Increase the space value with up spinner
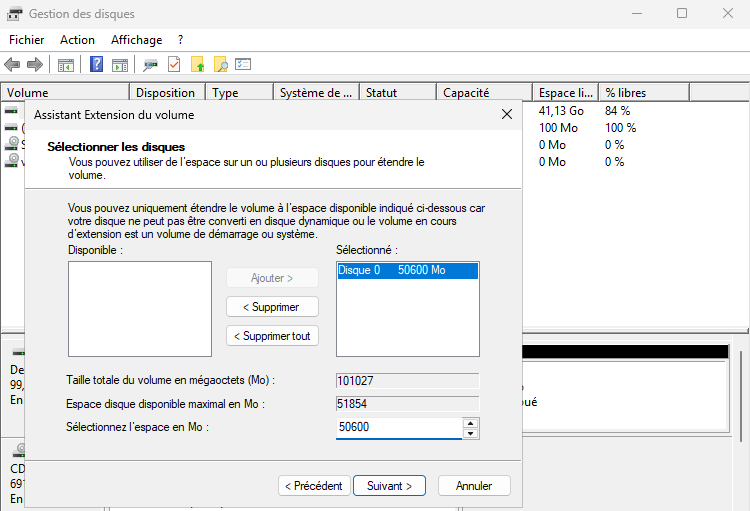The height and width of the screenshot is (511, 750). coord(471,423)
